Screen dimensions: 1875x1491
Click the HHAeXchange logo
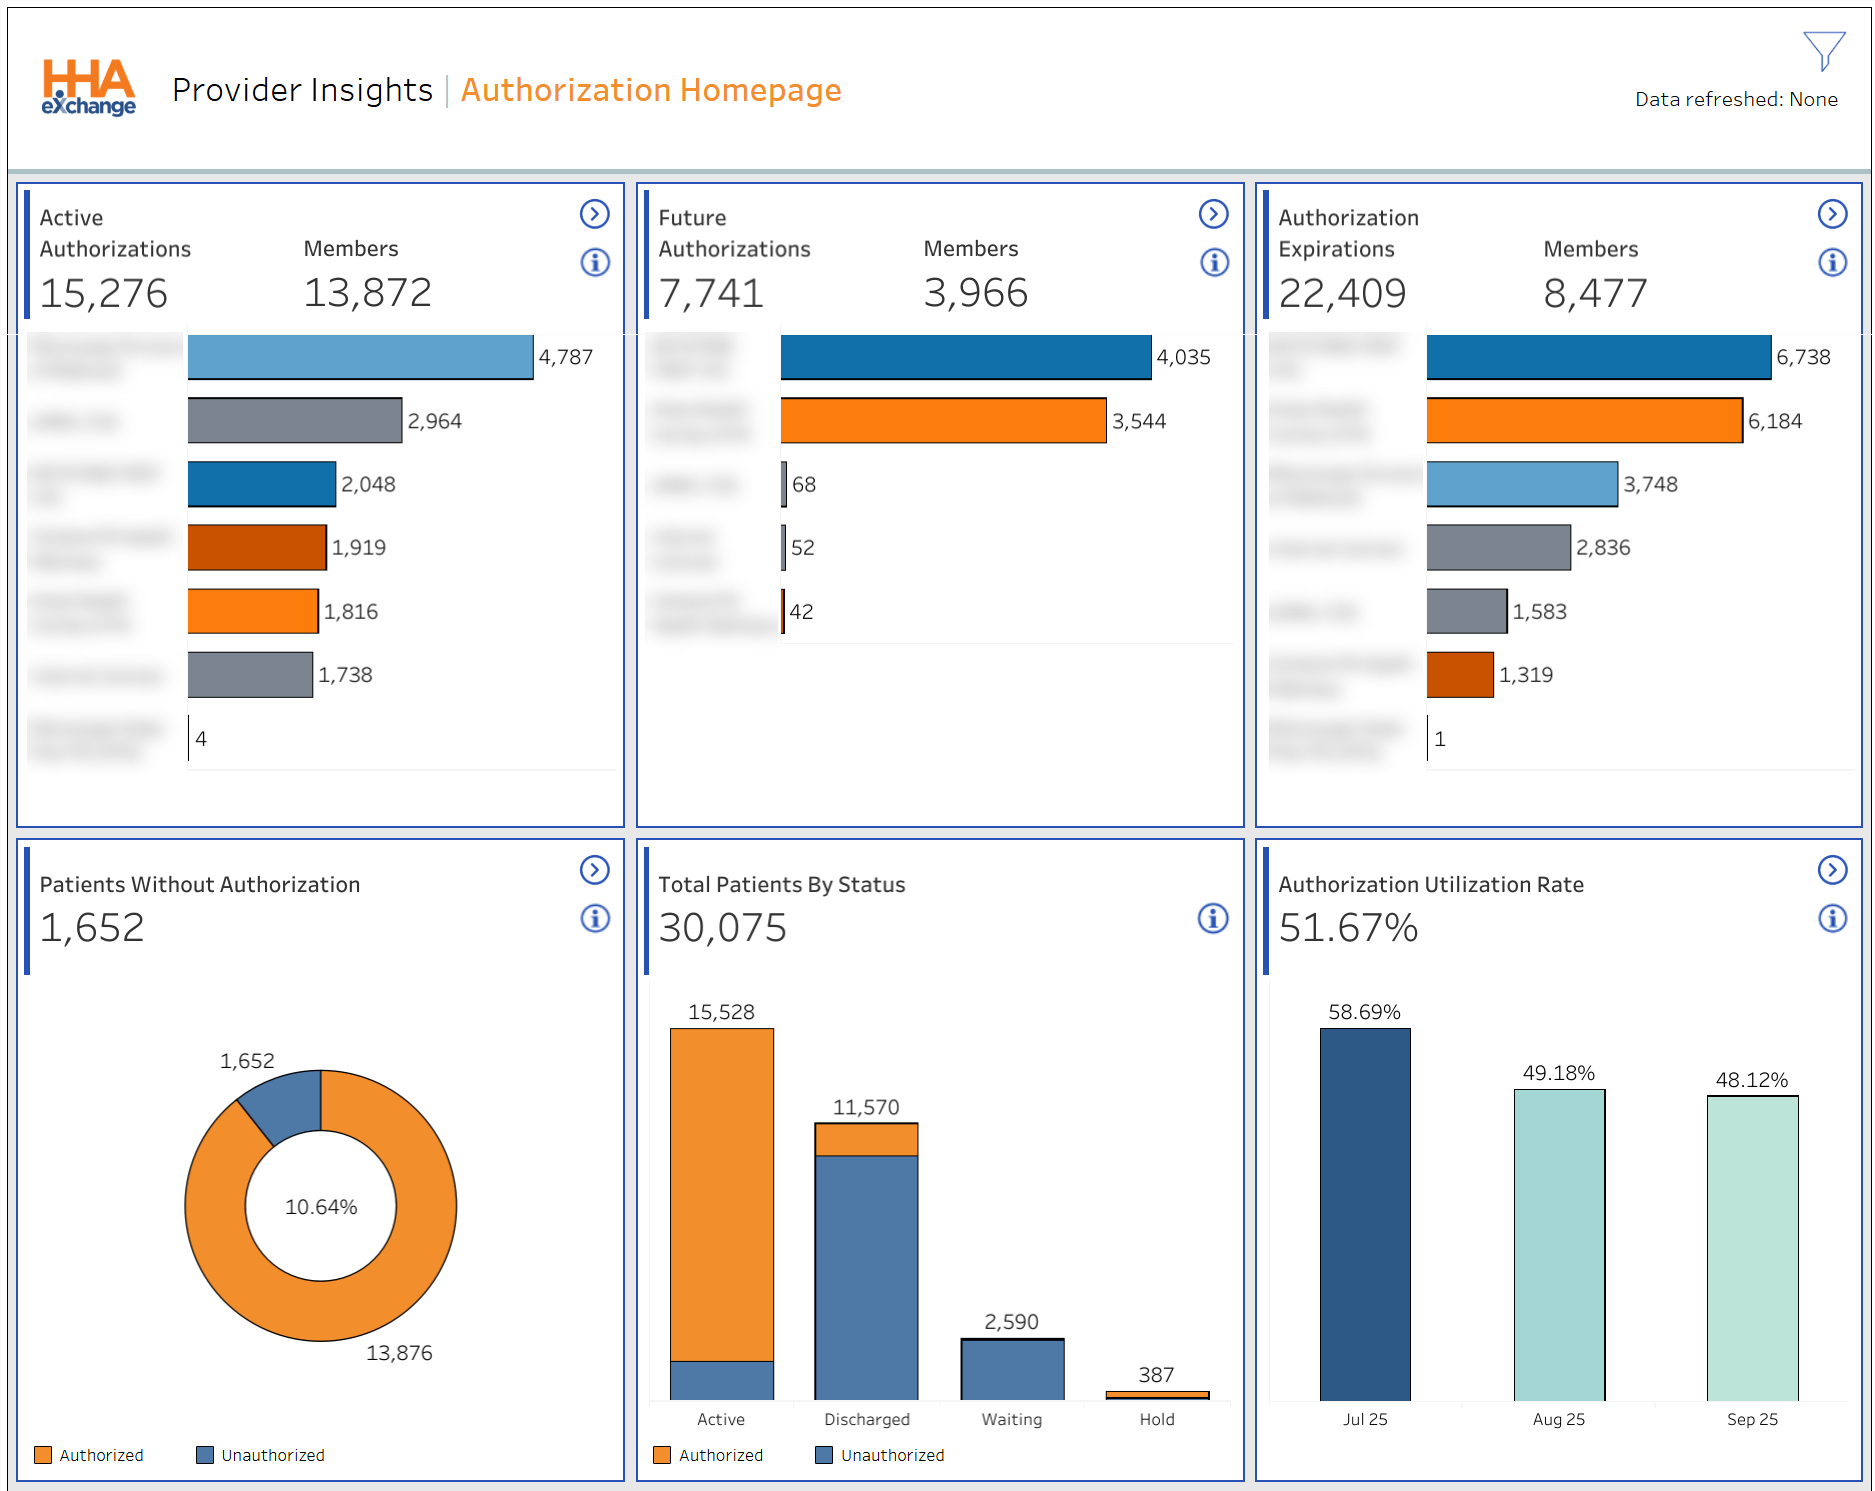89,88
